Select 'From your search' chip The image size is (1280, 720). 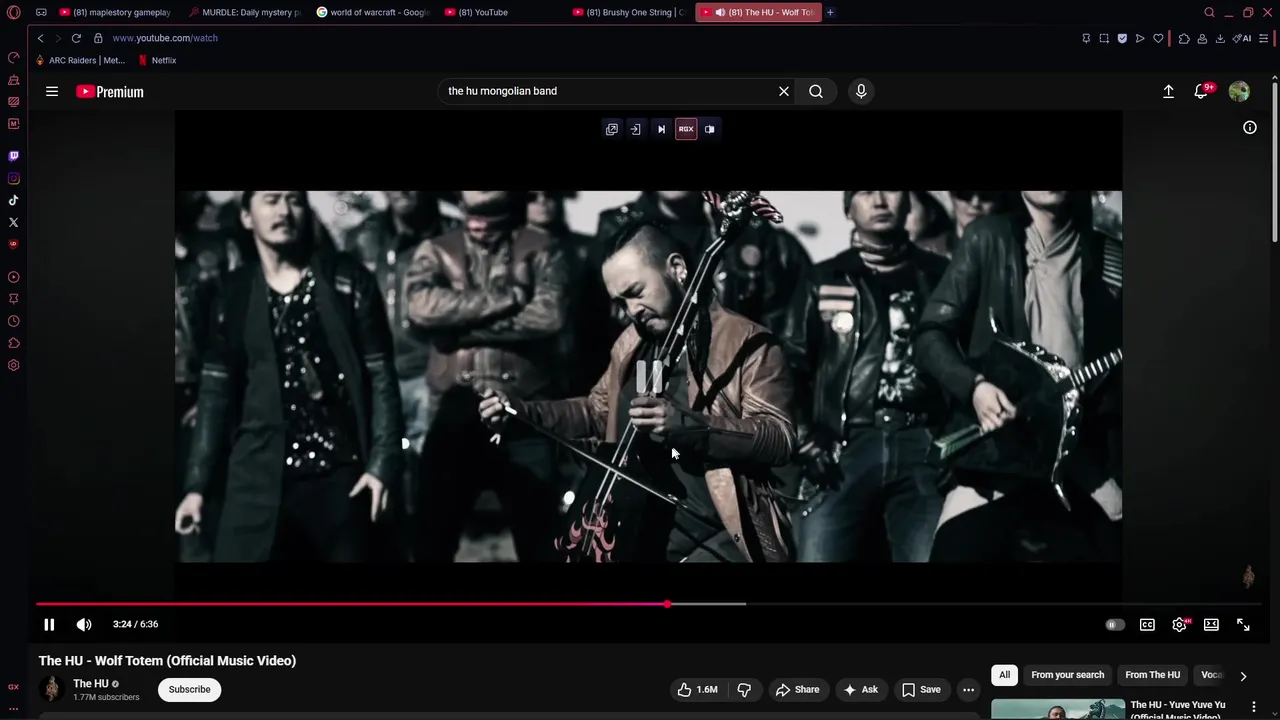pos(1068,675)
